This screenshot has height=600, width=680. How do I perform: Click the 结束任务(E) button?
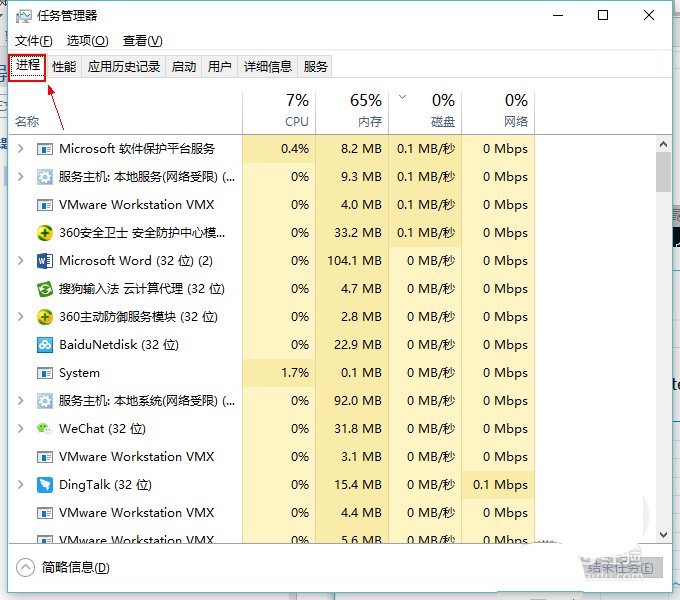(621, 568)
